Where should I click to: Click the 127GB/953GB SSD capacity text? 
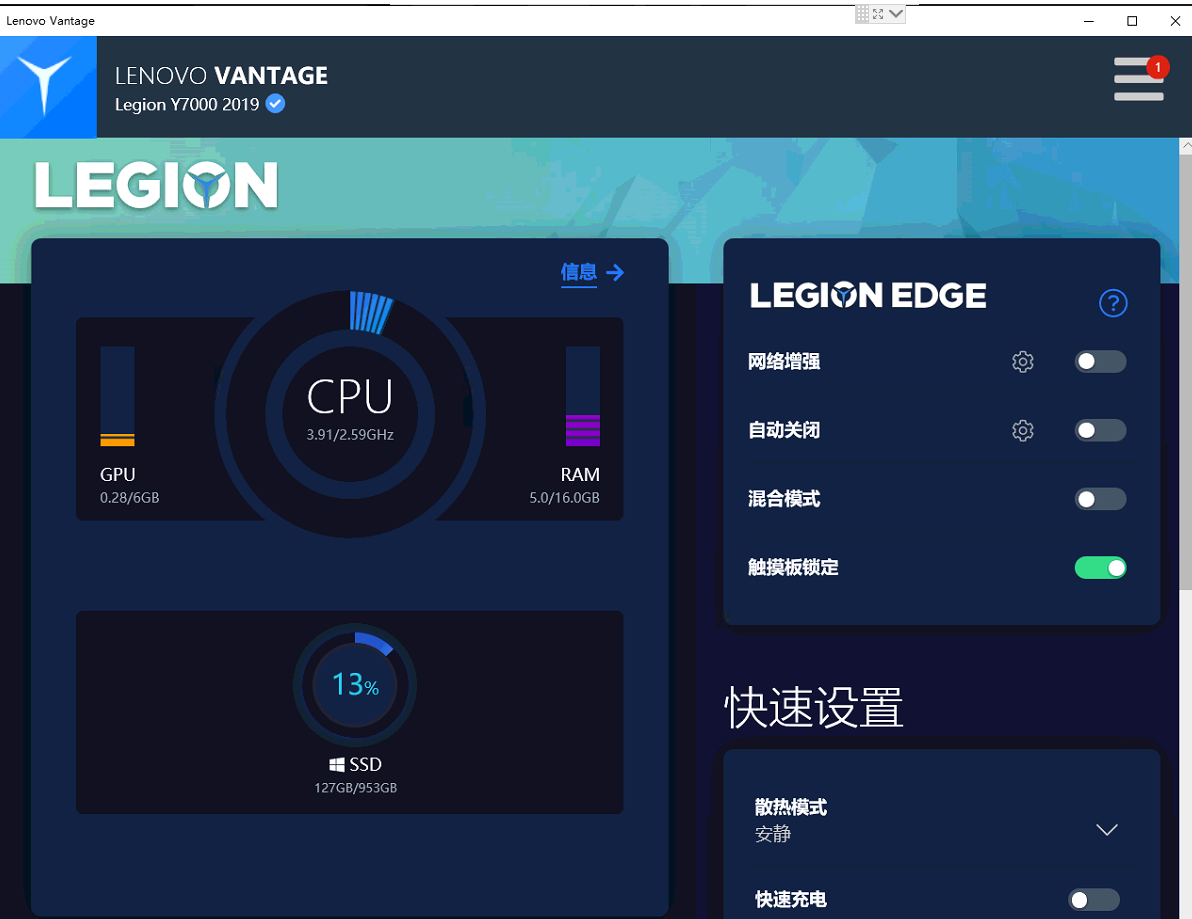point(355,788)
